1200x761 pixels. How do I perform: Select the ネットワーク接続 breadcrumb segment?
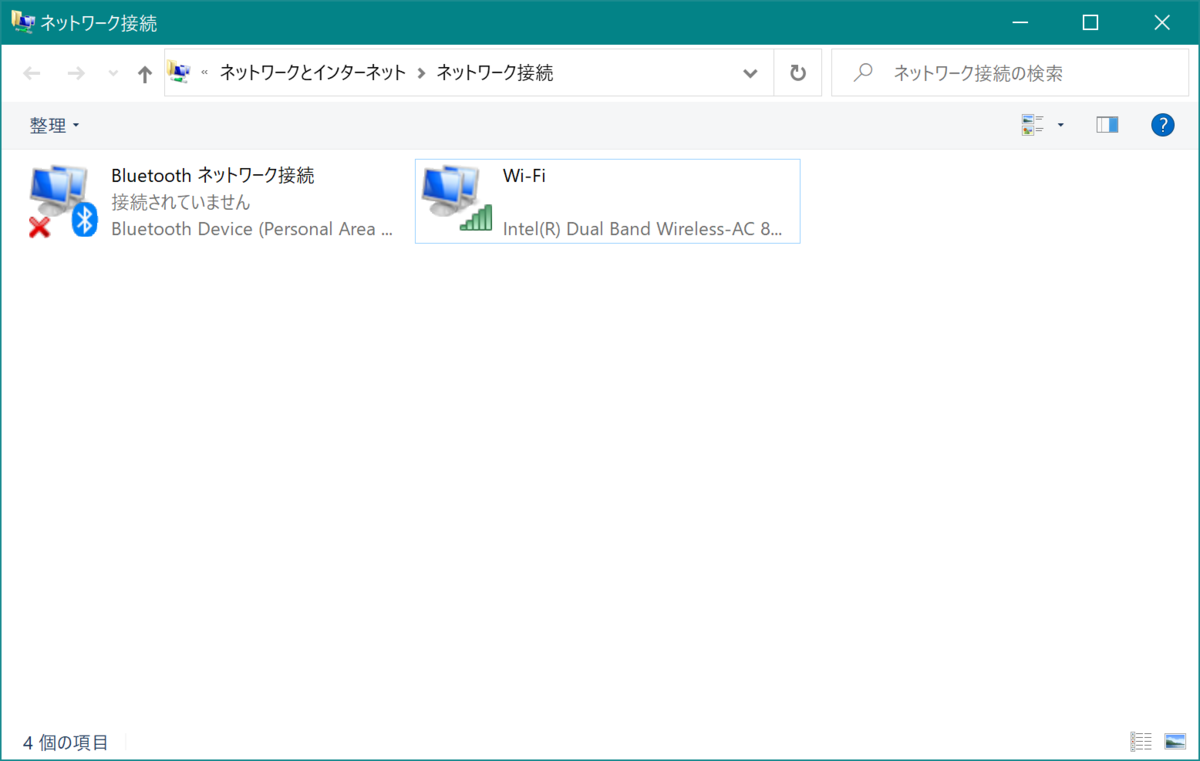tap(495, 73)
